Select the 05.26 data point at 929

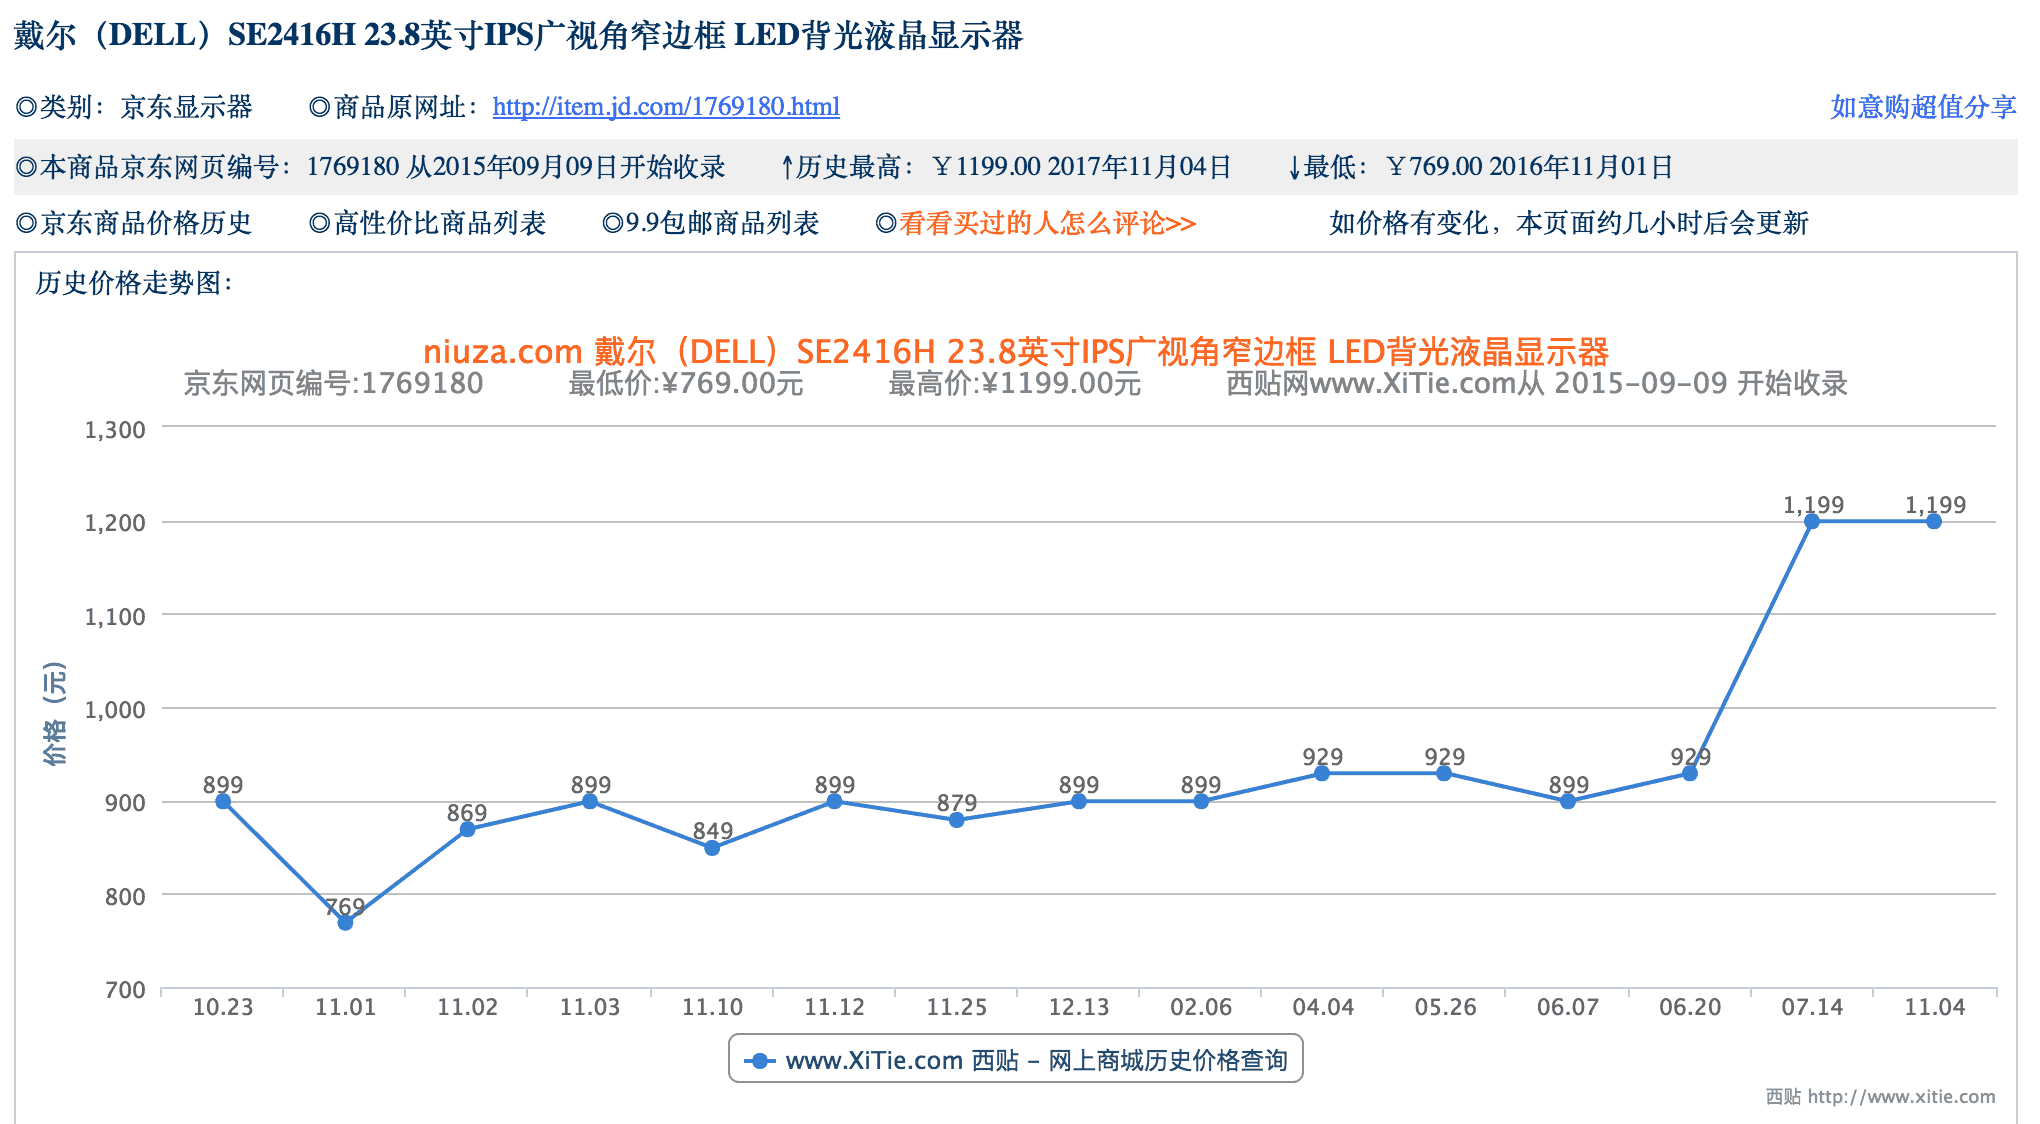[x=1444, y=773]
